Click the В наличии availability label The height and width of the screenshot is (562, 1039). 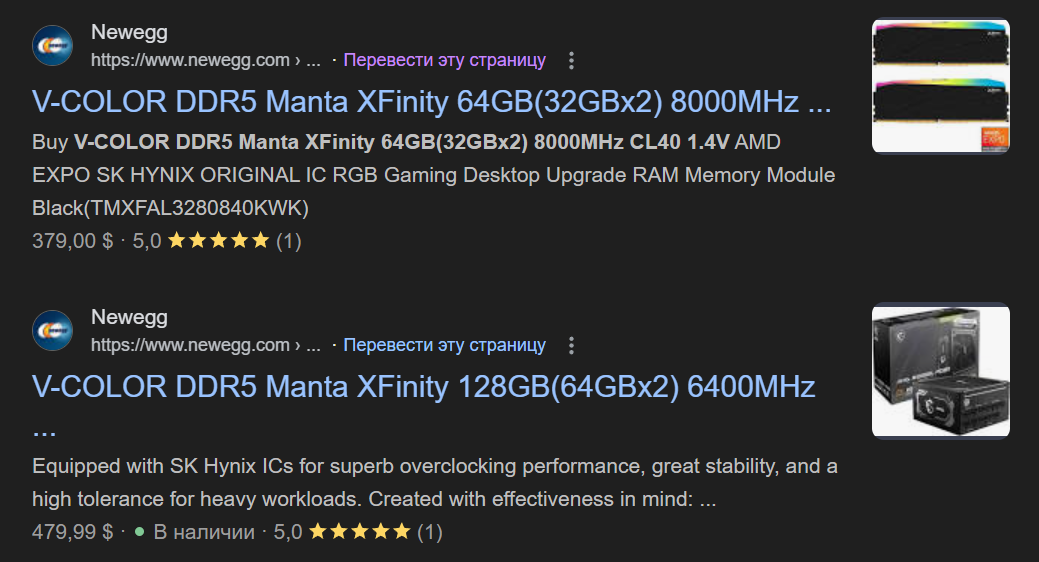[x=204, y=532]
